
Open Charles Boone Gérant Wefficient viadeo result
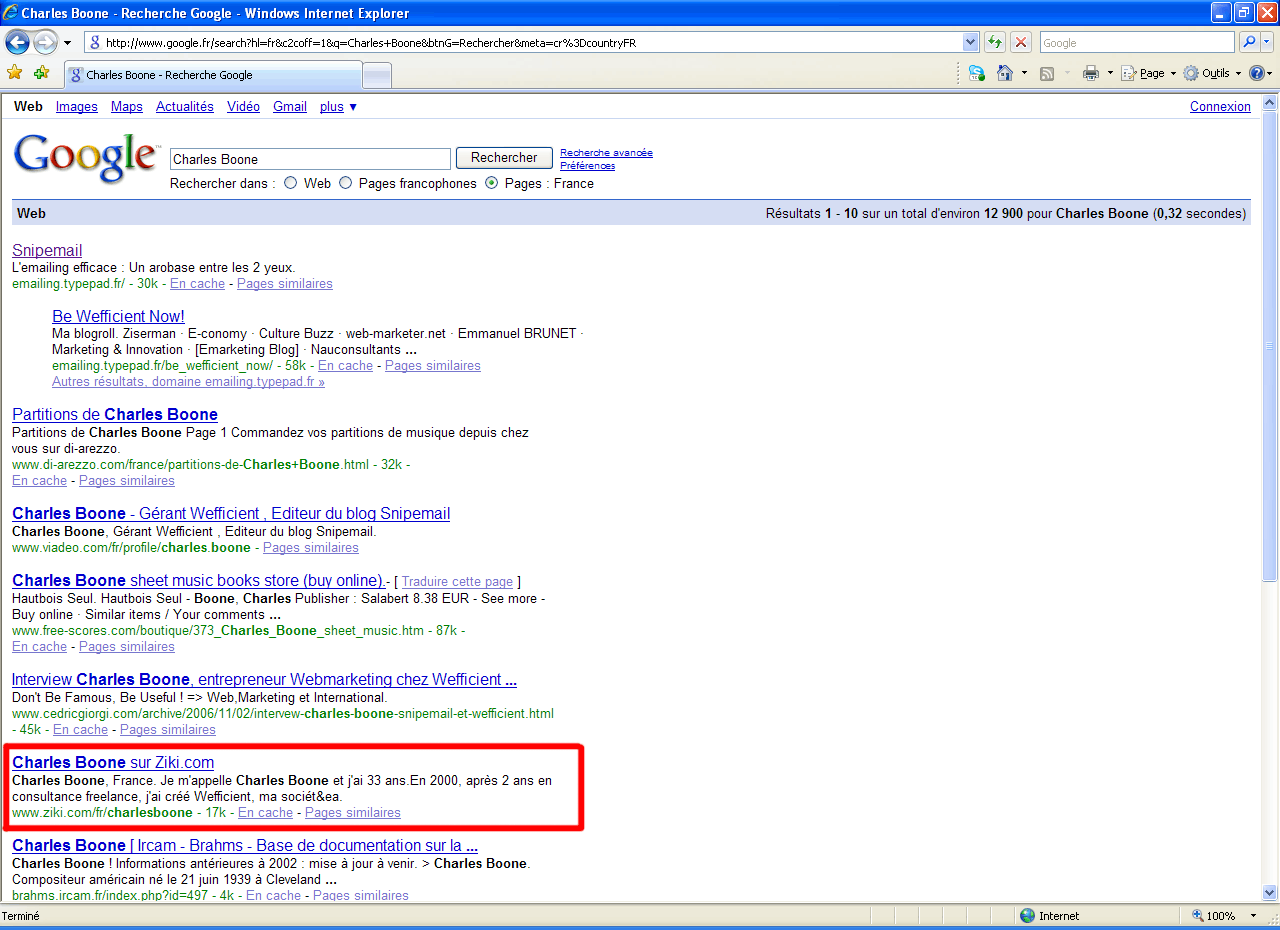pos(231,513)
